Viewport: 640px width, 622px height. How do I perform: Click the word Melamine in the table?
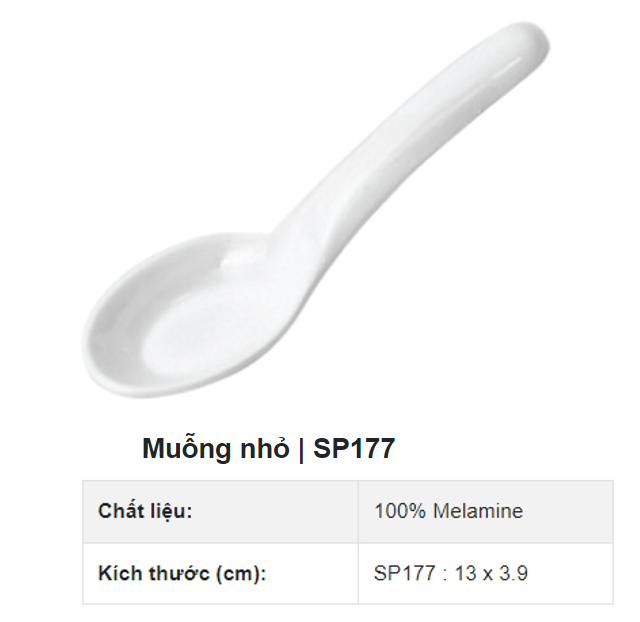(x=477, y=511)
